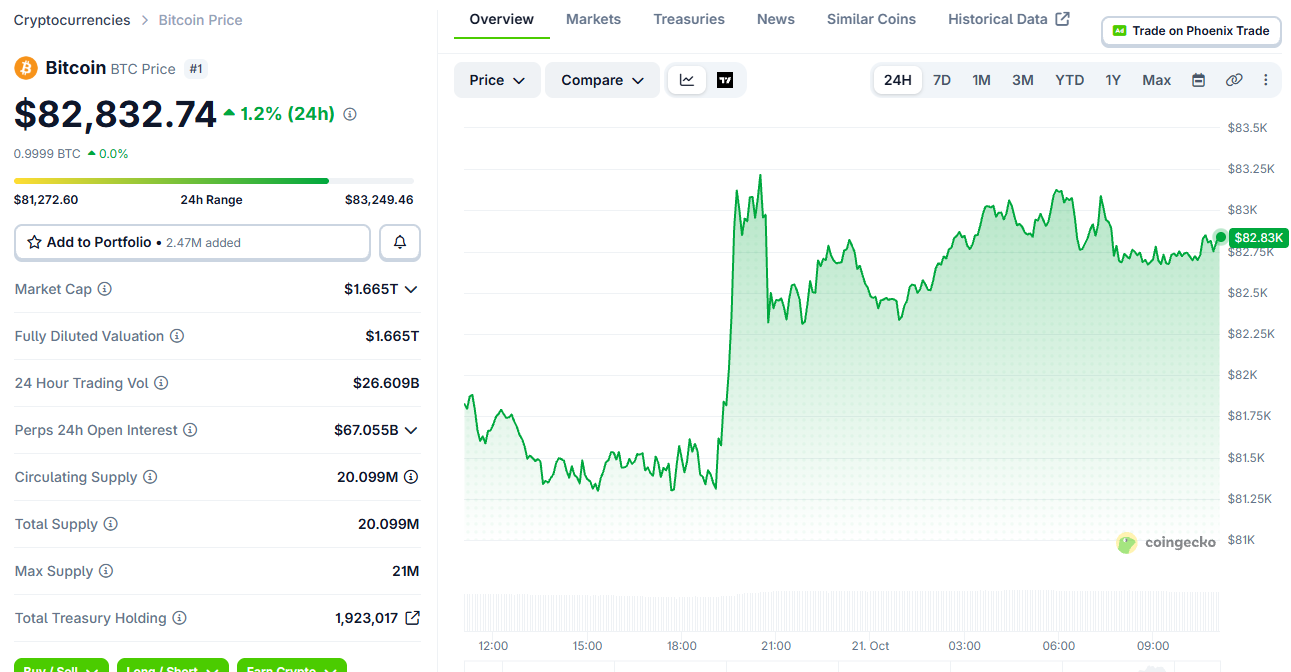The height and width of the screenshot is (672, 1291).
Task: Copy chart link icon
Action: click(1234, 80)
